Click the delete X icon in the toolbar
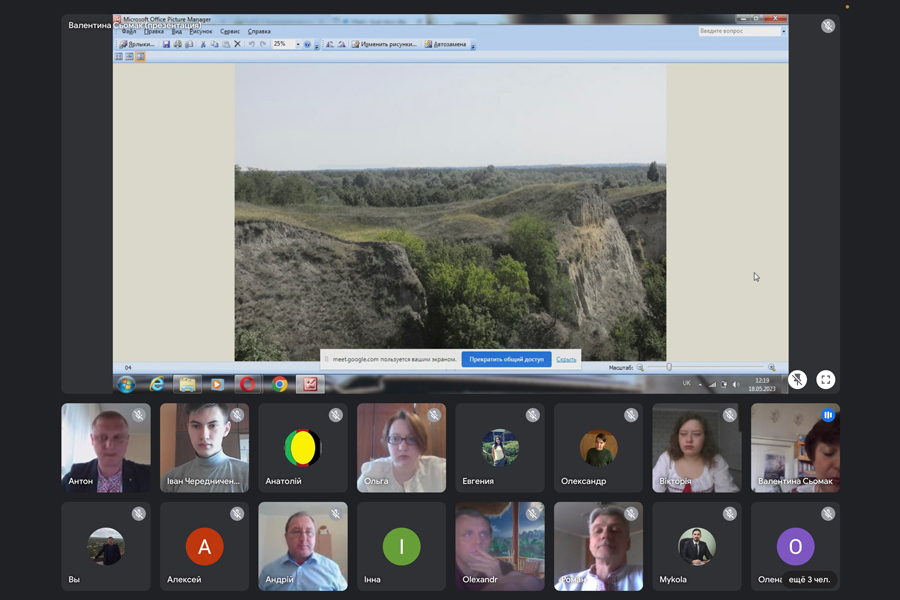This screenshot has height=600, width=900. tap(237, 44)
